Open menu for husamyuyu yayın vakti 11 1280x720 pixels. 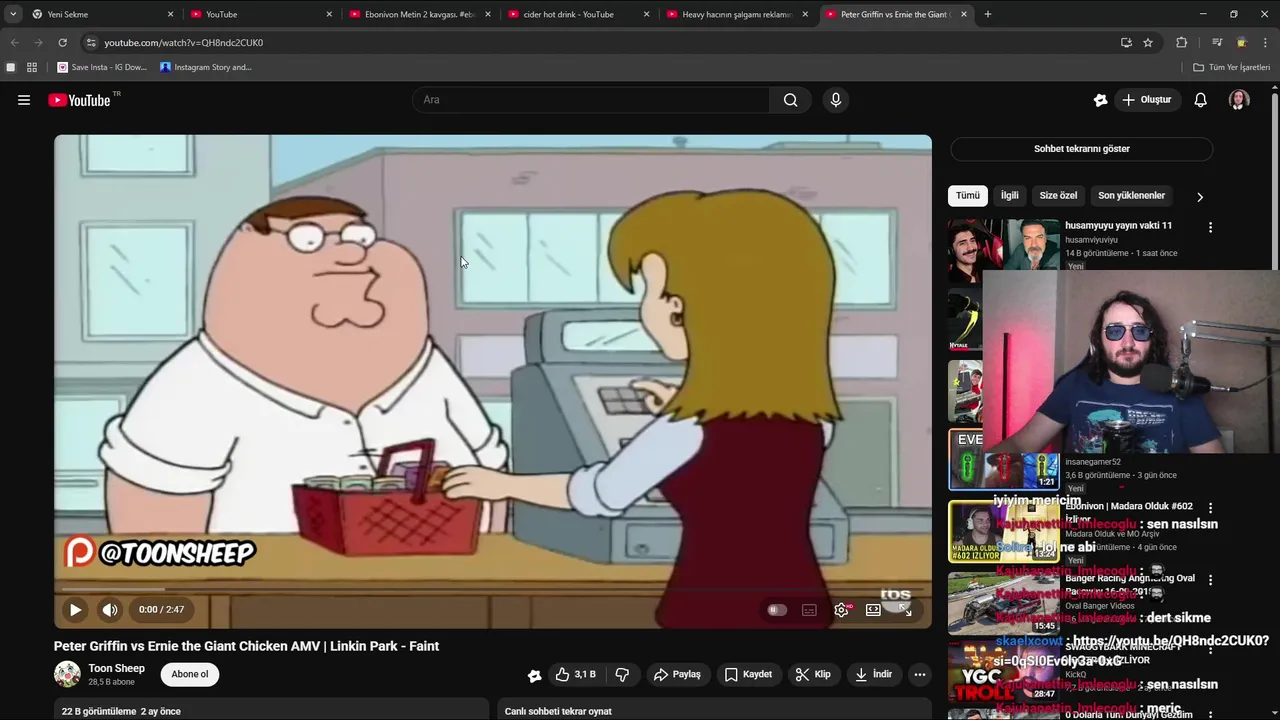[x=1210, y=228]
